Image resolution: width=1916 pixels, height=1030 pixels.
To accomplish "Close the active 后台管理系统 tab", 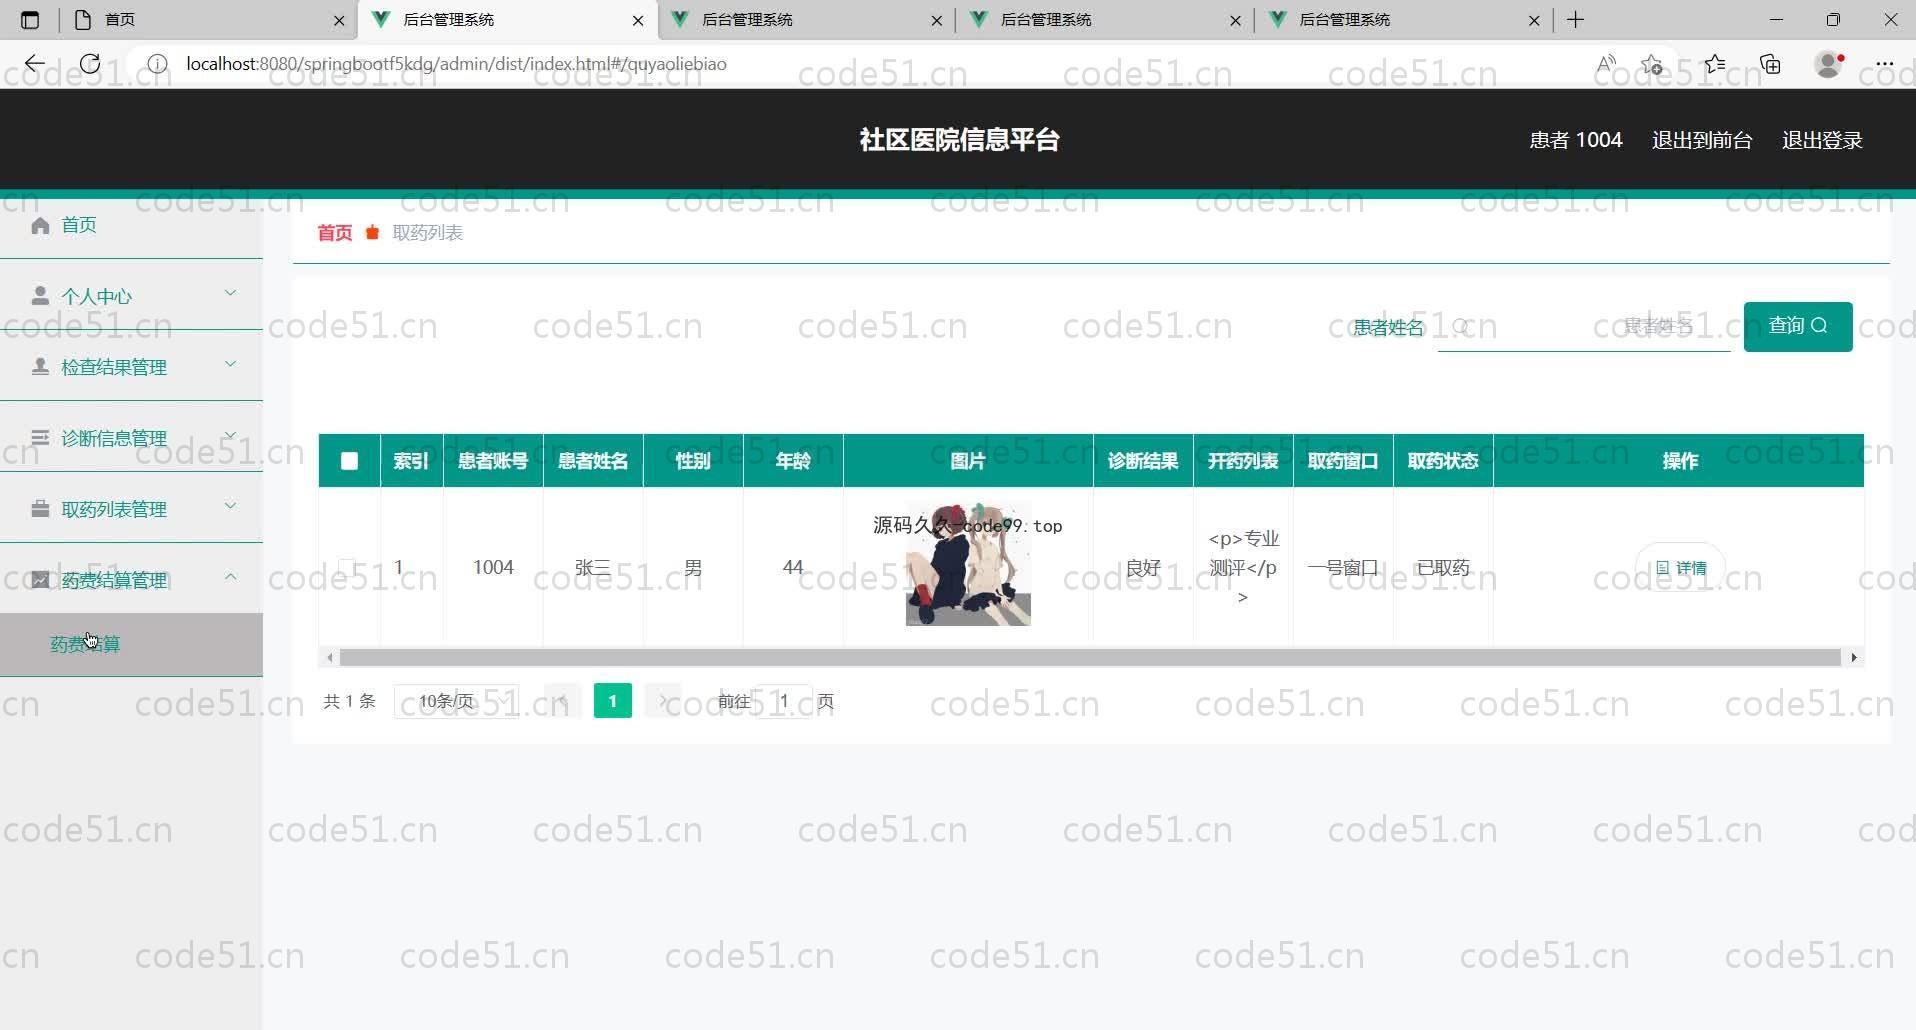I will coord(638,20).
